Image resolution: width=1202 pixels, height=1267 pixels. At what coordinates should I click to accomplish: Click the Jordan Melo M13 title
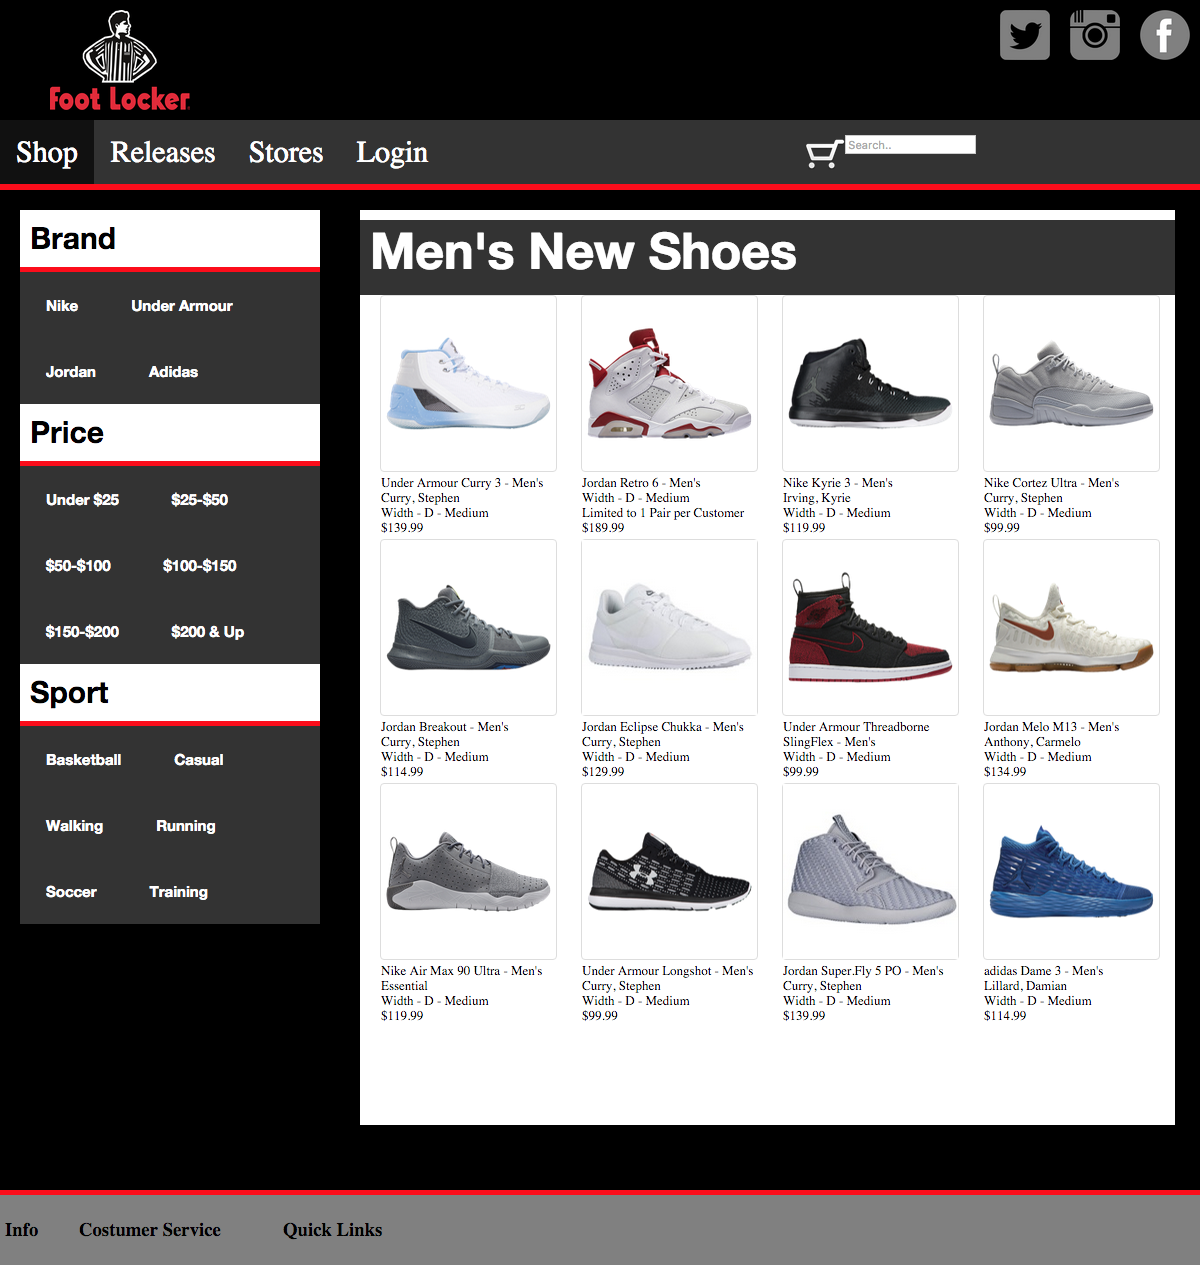click(x=1051, y=727)
